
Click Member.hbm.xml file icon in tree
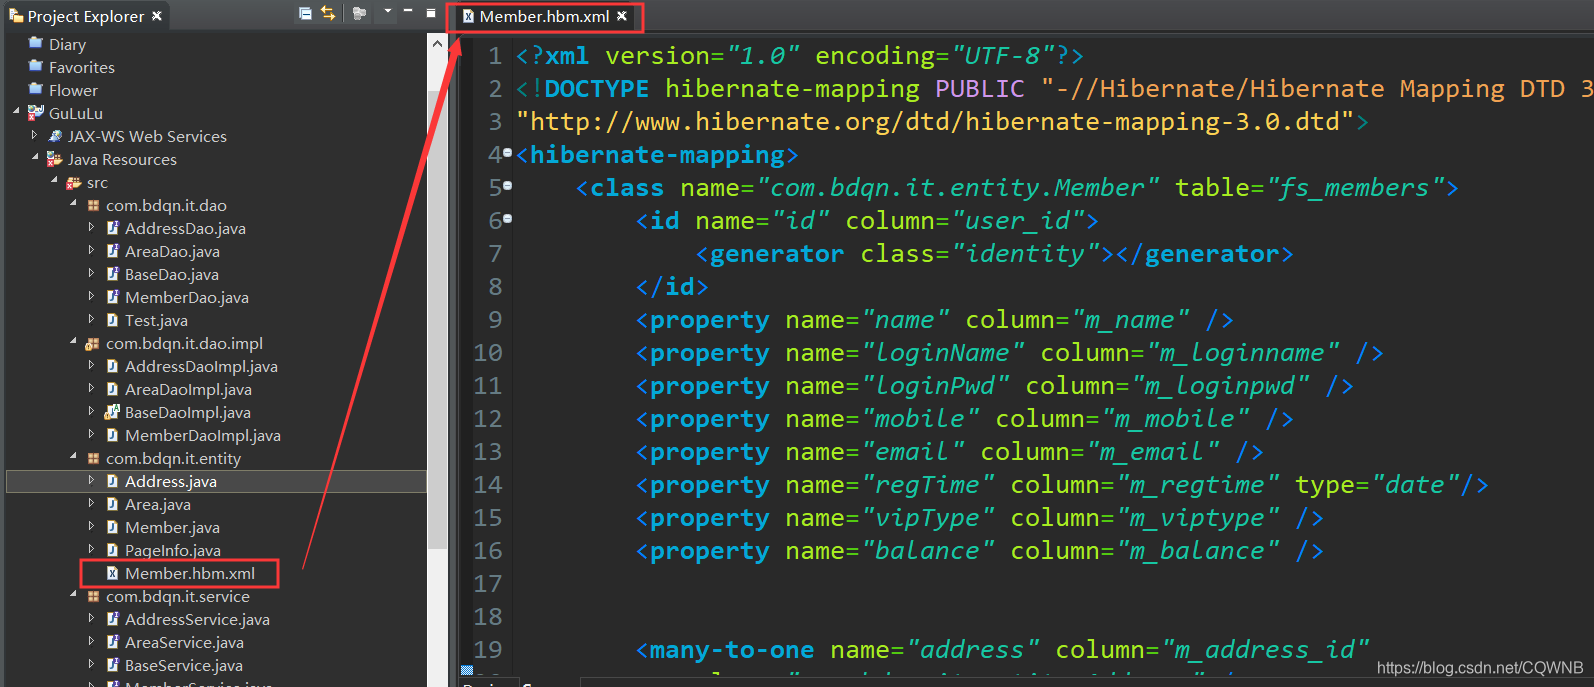[112, 573]
